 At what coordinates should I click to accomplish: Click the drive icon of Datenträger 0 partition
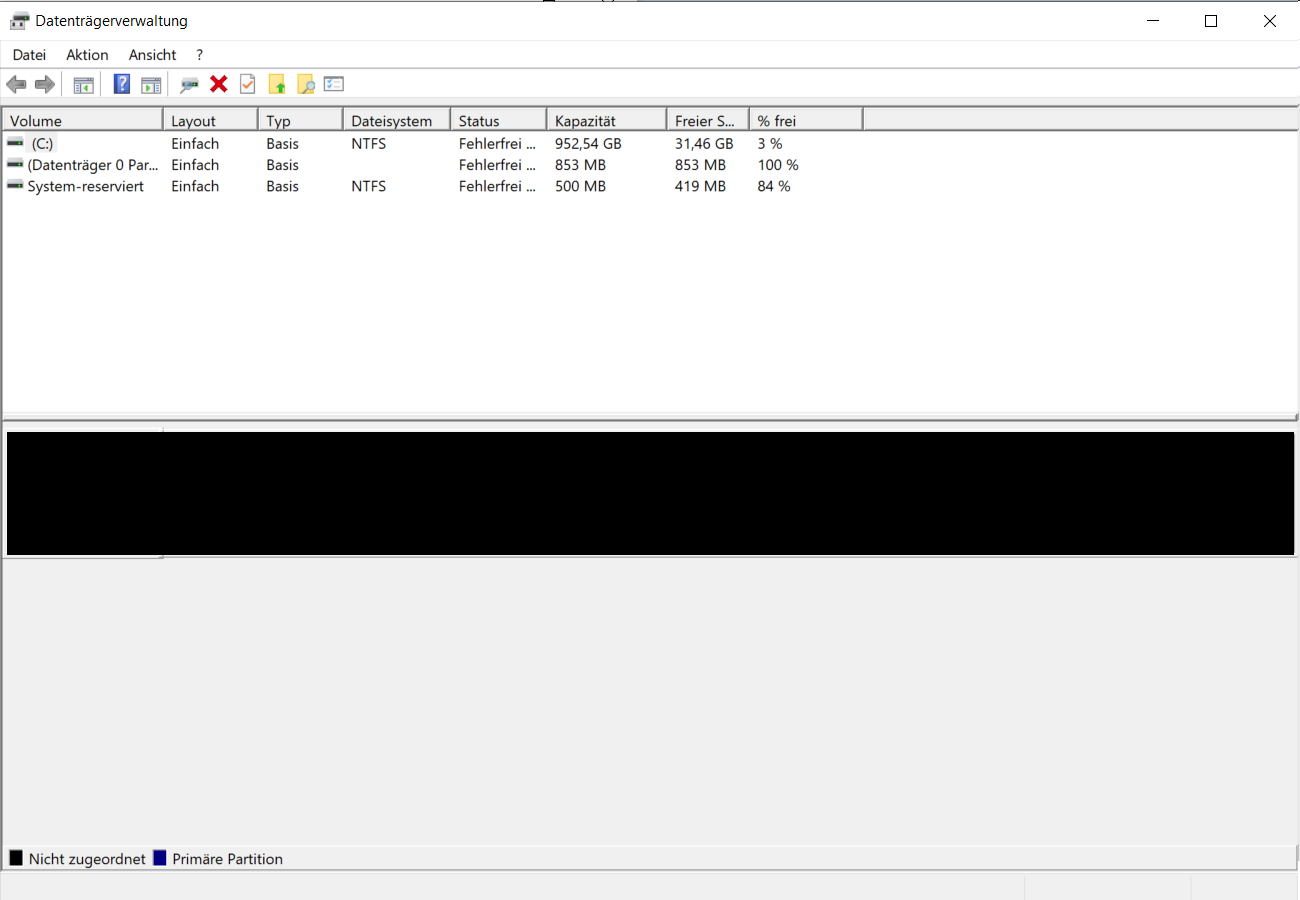[x=15, y=164]
